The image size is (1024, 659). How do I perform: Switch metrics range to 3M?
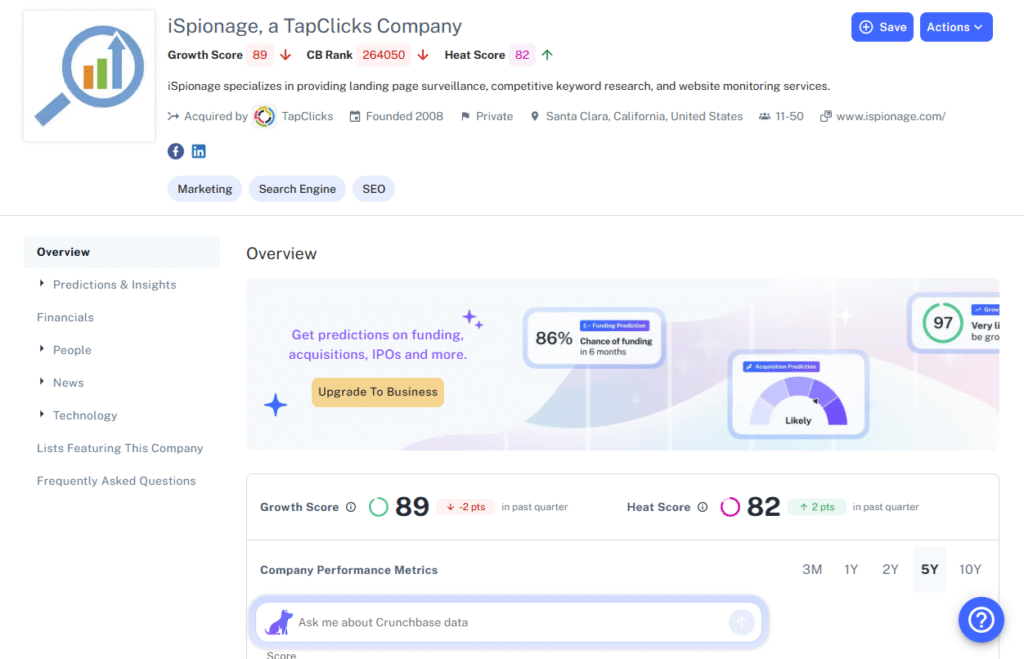(812, 570)
